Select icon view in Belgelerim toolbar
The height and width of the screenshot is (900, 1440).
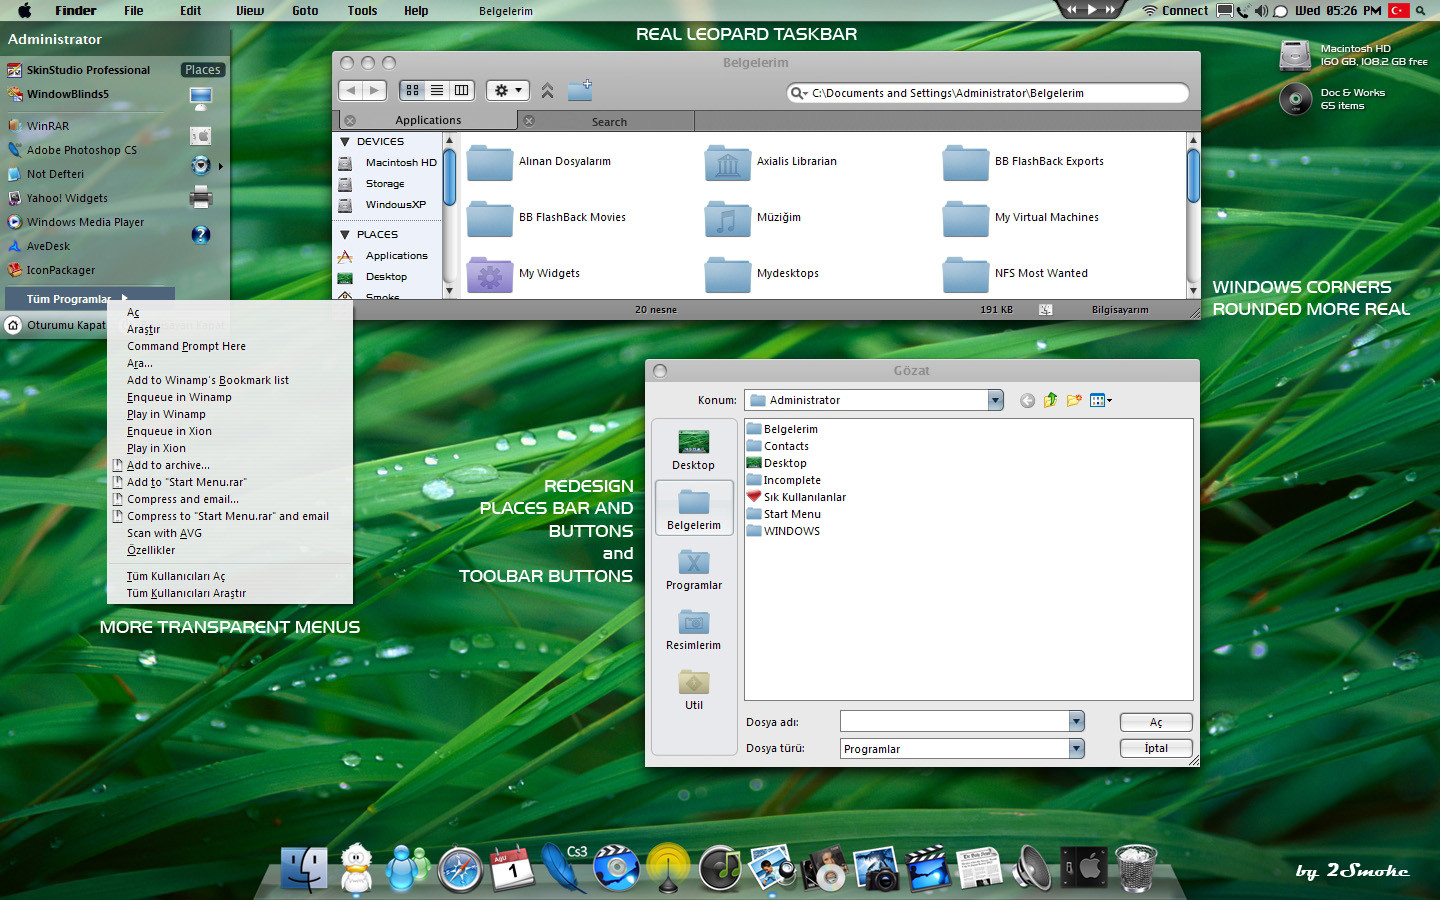point(412,90)
